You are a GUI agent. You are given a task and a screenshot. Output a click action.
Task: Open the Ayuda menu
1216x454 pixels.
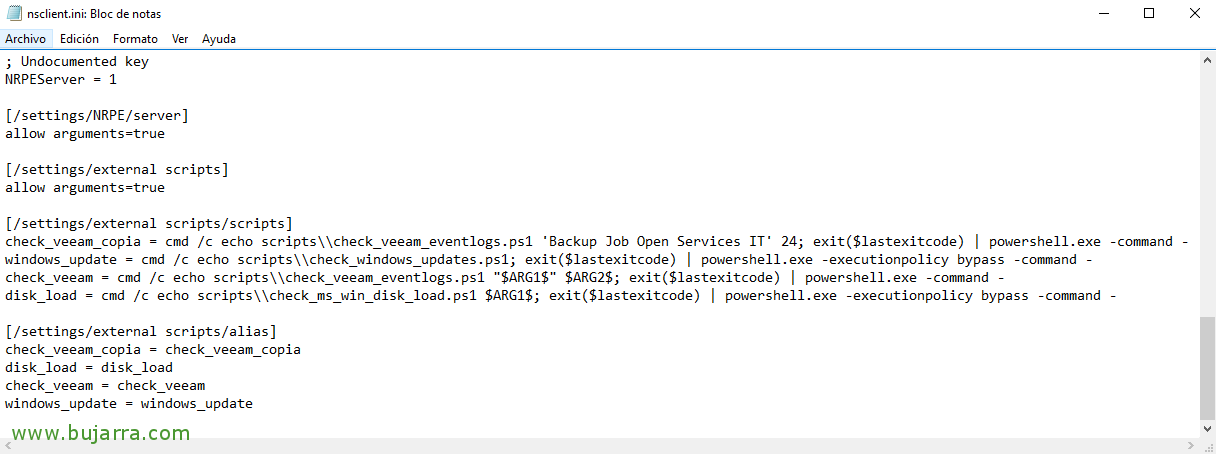point(219,39)
